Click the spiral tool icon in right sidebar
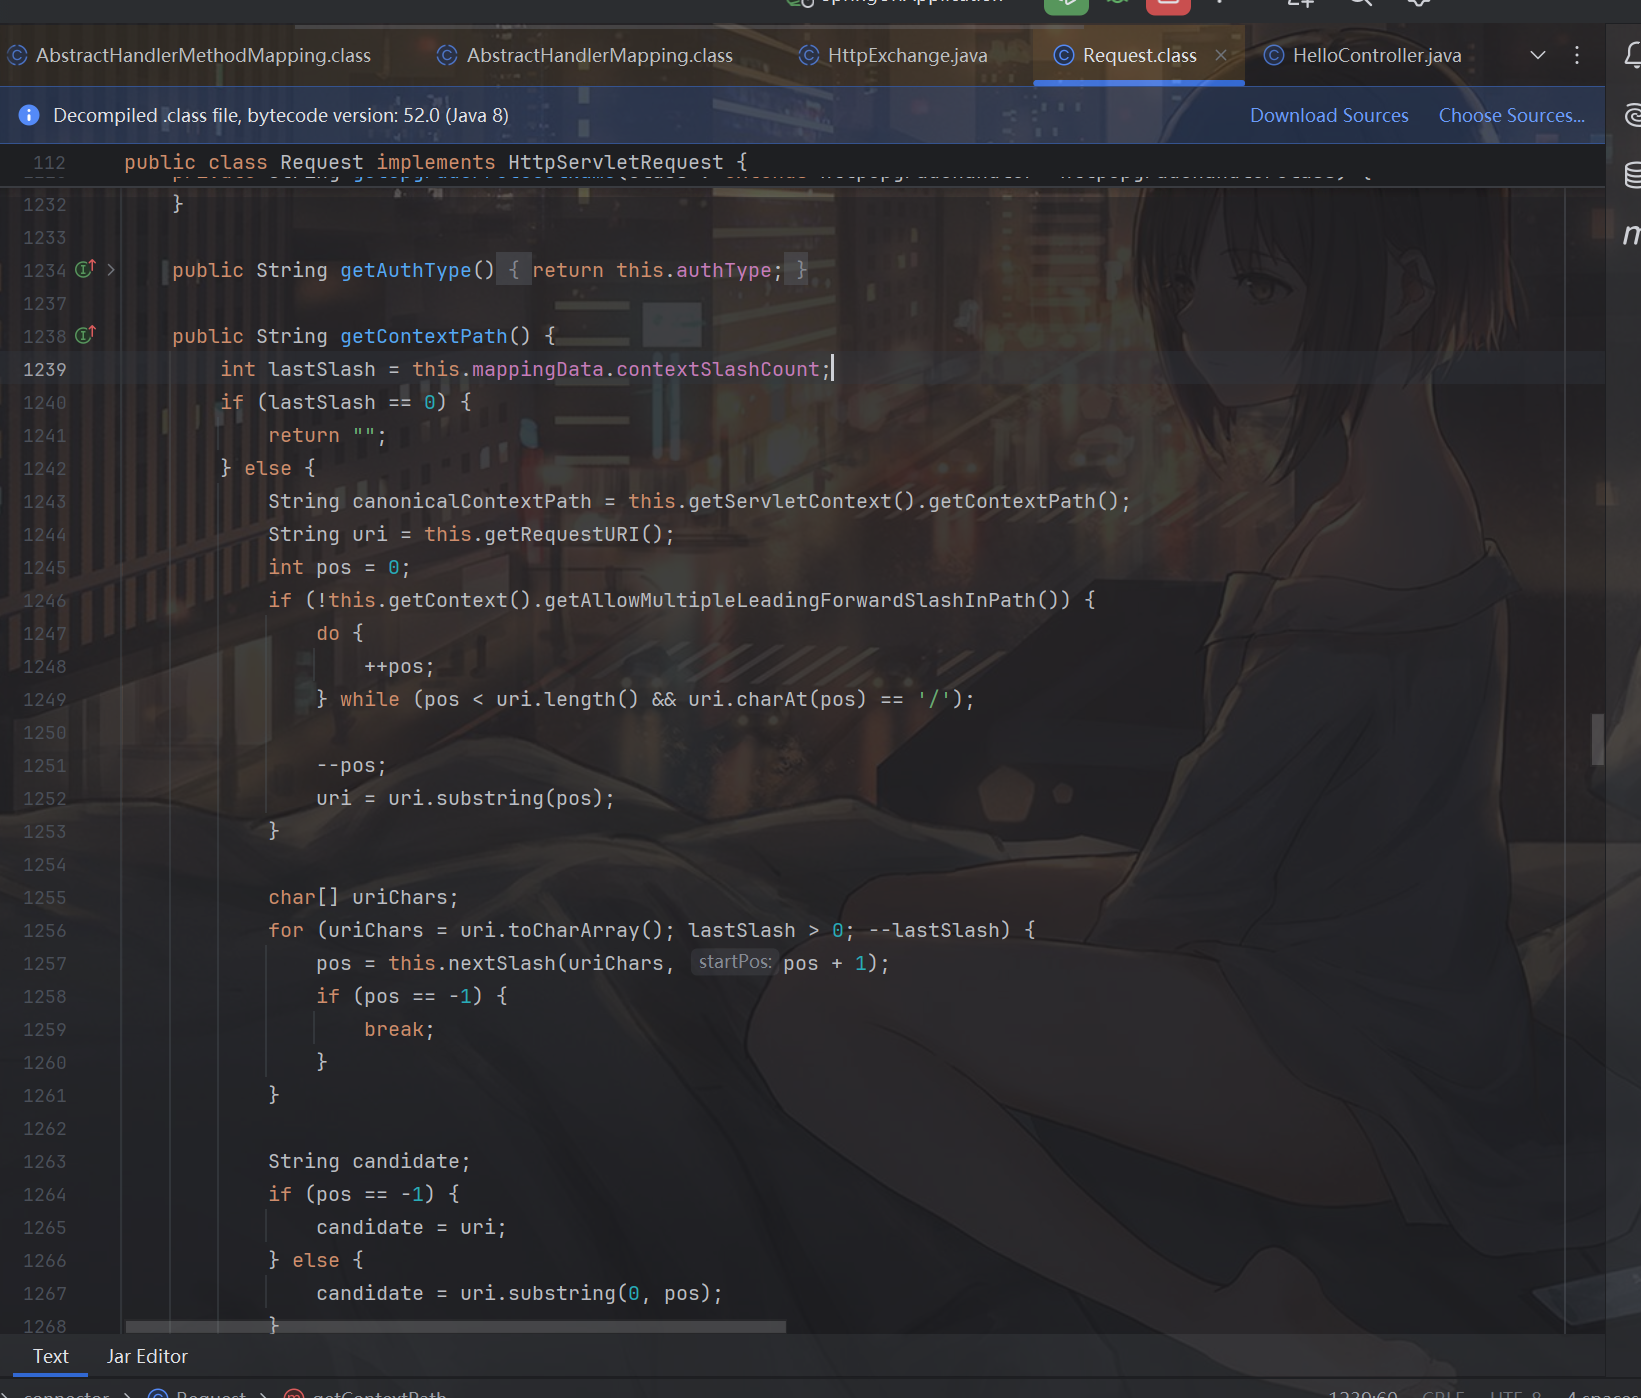The height and width of the screenshot is (1398, 1641). tap(1631, 115)
